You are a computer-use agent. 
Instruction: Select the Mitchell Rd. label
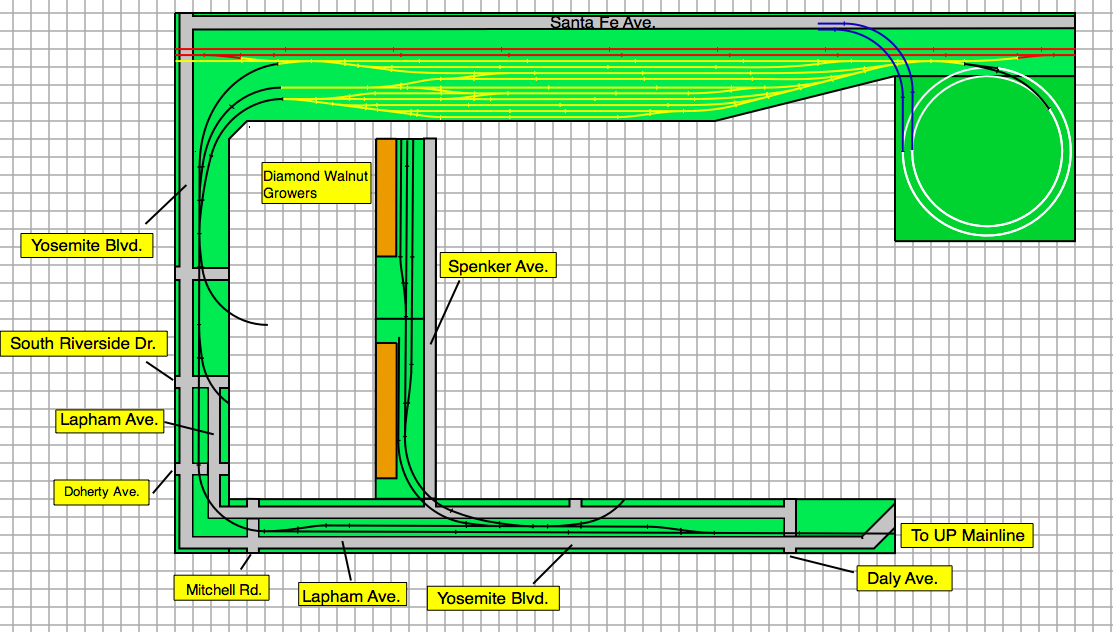pyautogui.click(x=221, y=590)
